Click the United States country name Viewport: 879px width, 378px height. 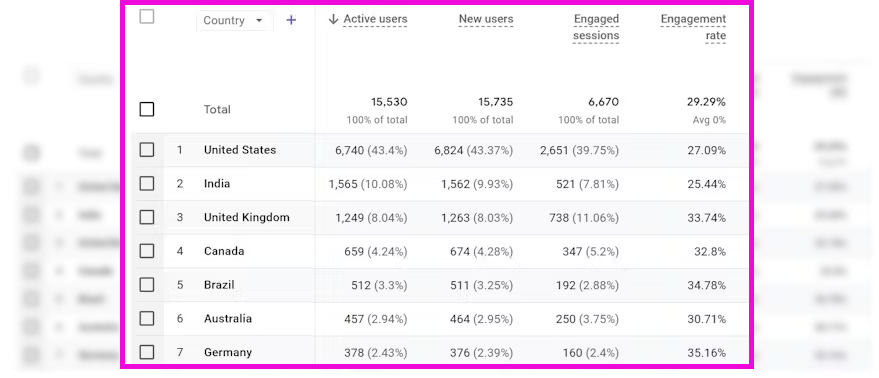[x=240, y=150]
